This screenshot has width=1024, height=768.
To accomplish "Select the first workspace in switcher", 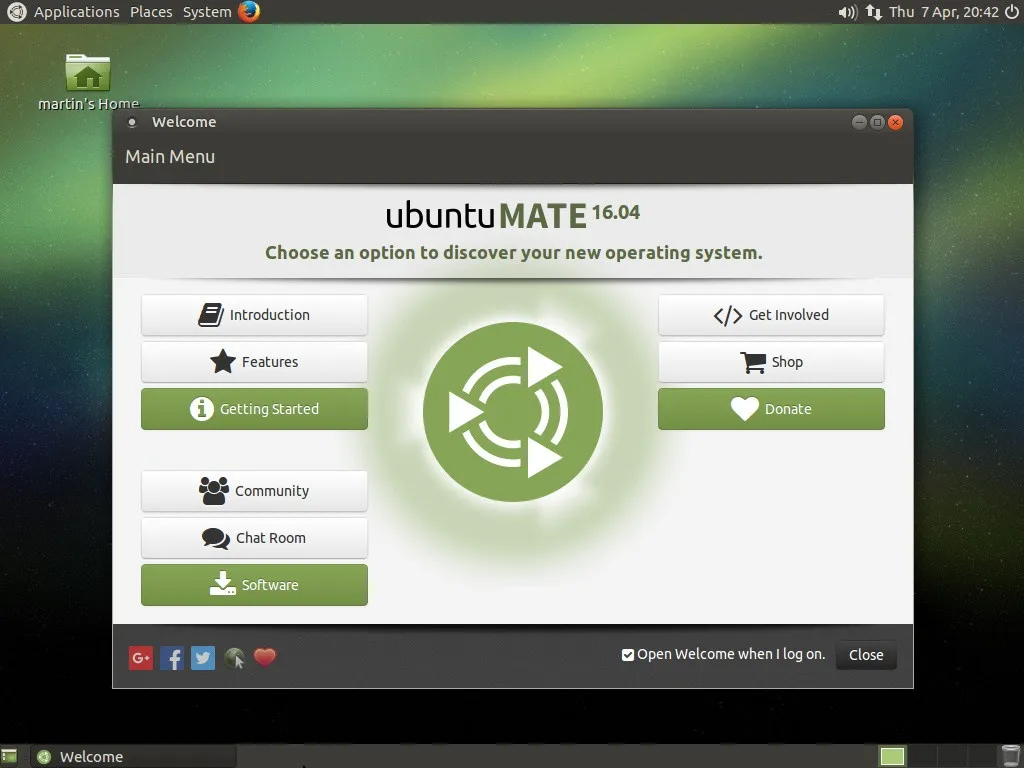I will [x=892, y=756].
